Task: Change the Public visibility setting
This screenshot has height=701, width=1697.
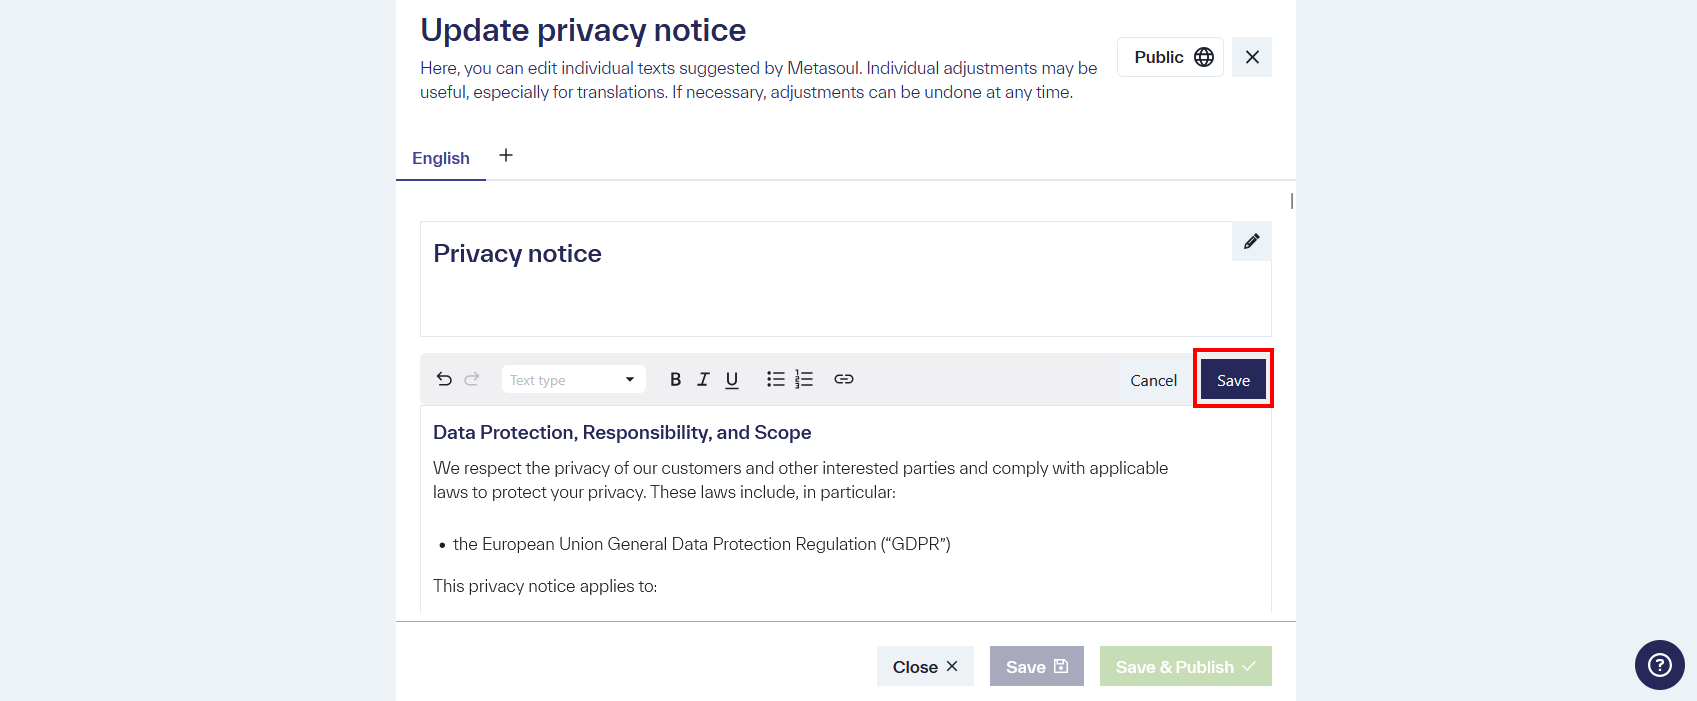Action: (1170, 57)
